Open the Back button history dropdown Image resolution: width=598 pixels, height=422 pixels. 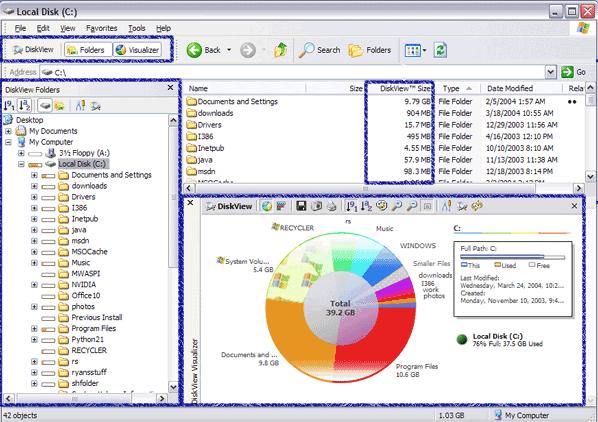pos(229,50)
